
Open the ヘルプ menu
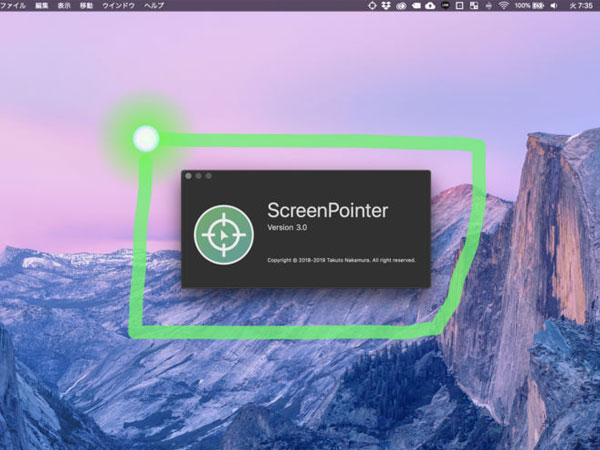154,5
